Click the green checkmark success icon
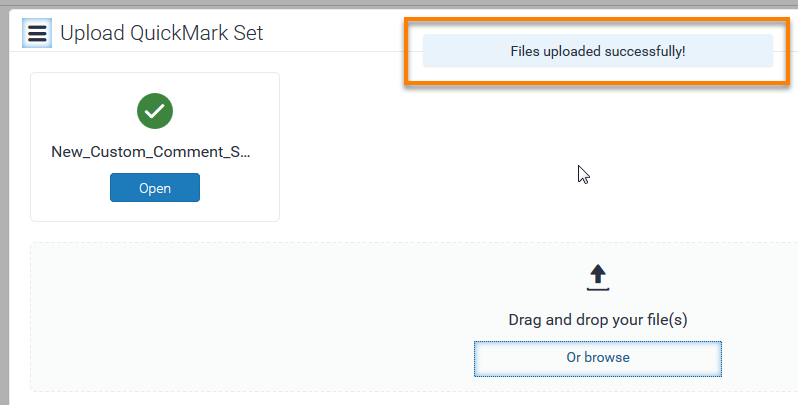The image size is (798, 405). 155,111
